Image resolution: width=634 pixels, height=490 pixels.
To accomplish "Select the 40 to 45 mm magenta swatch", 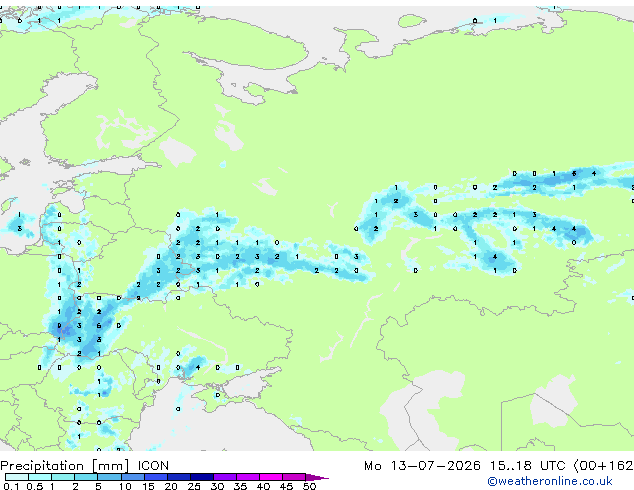I will 271,477.
